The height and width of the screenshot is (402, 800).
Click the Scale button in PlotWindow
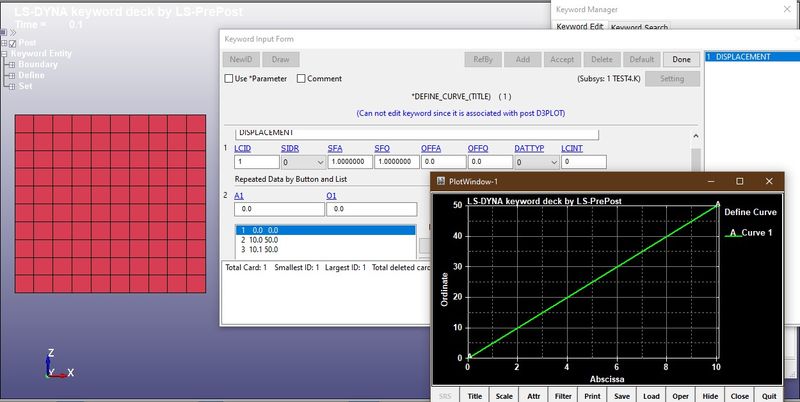point(504,396)
